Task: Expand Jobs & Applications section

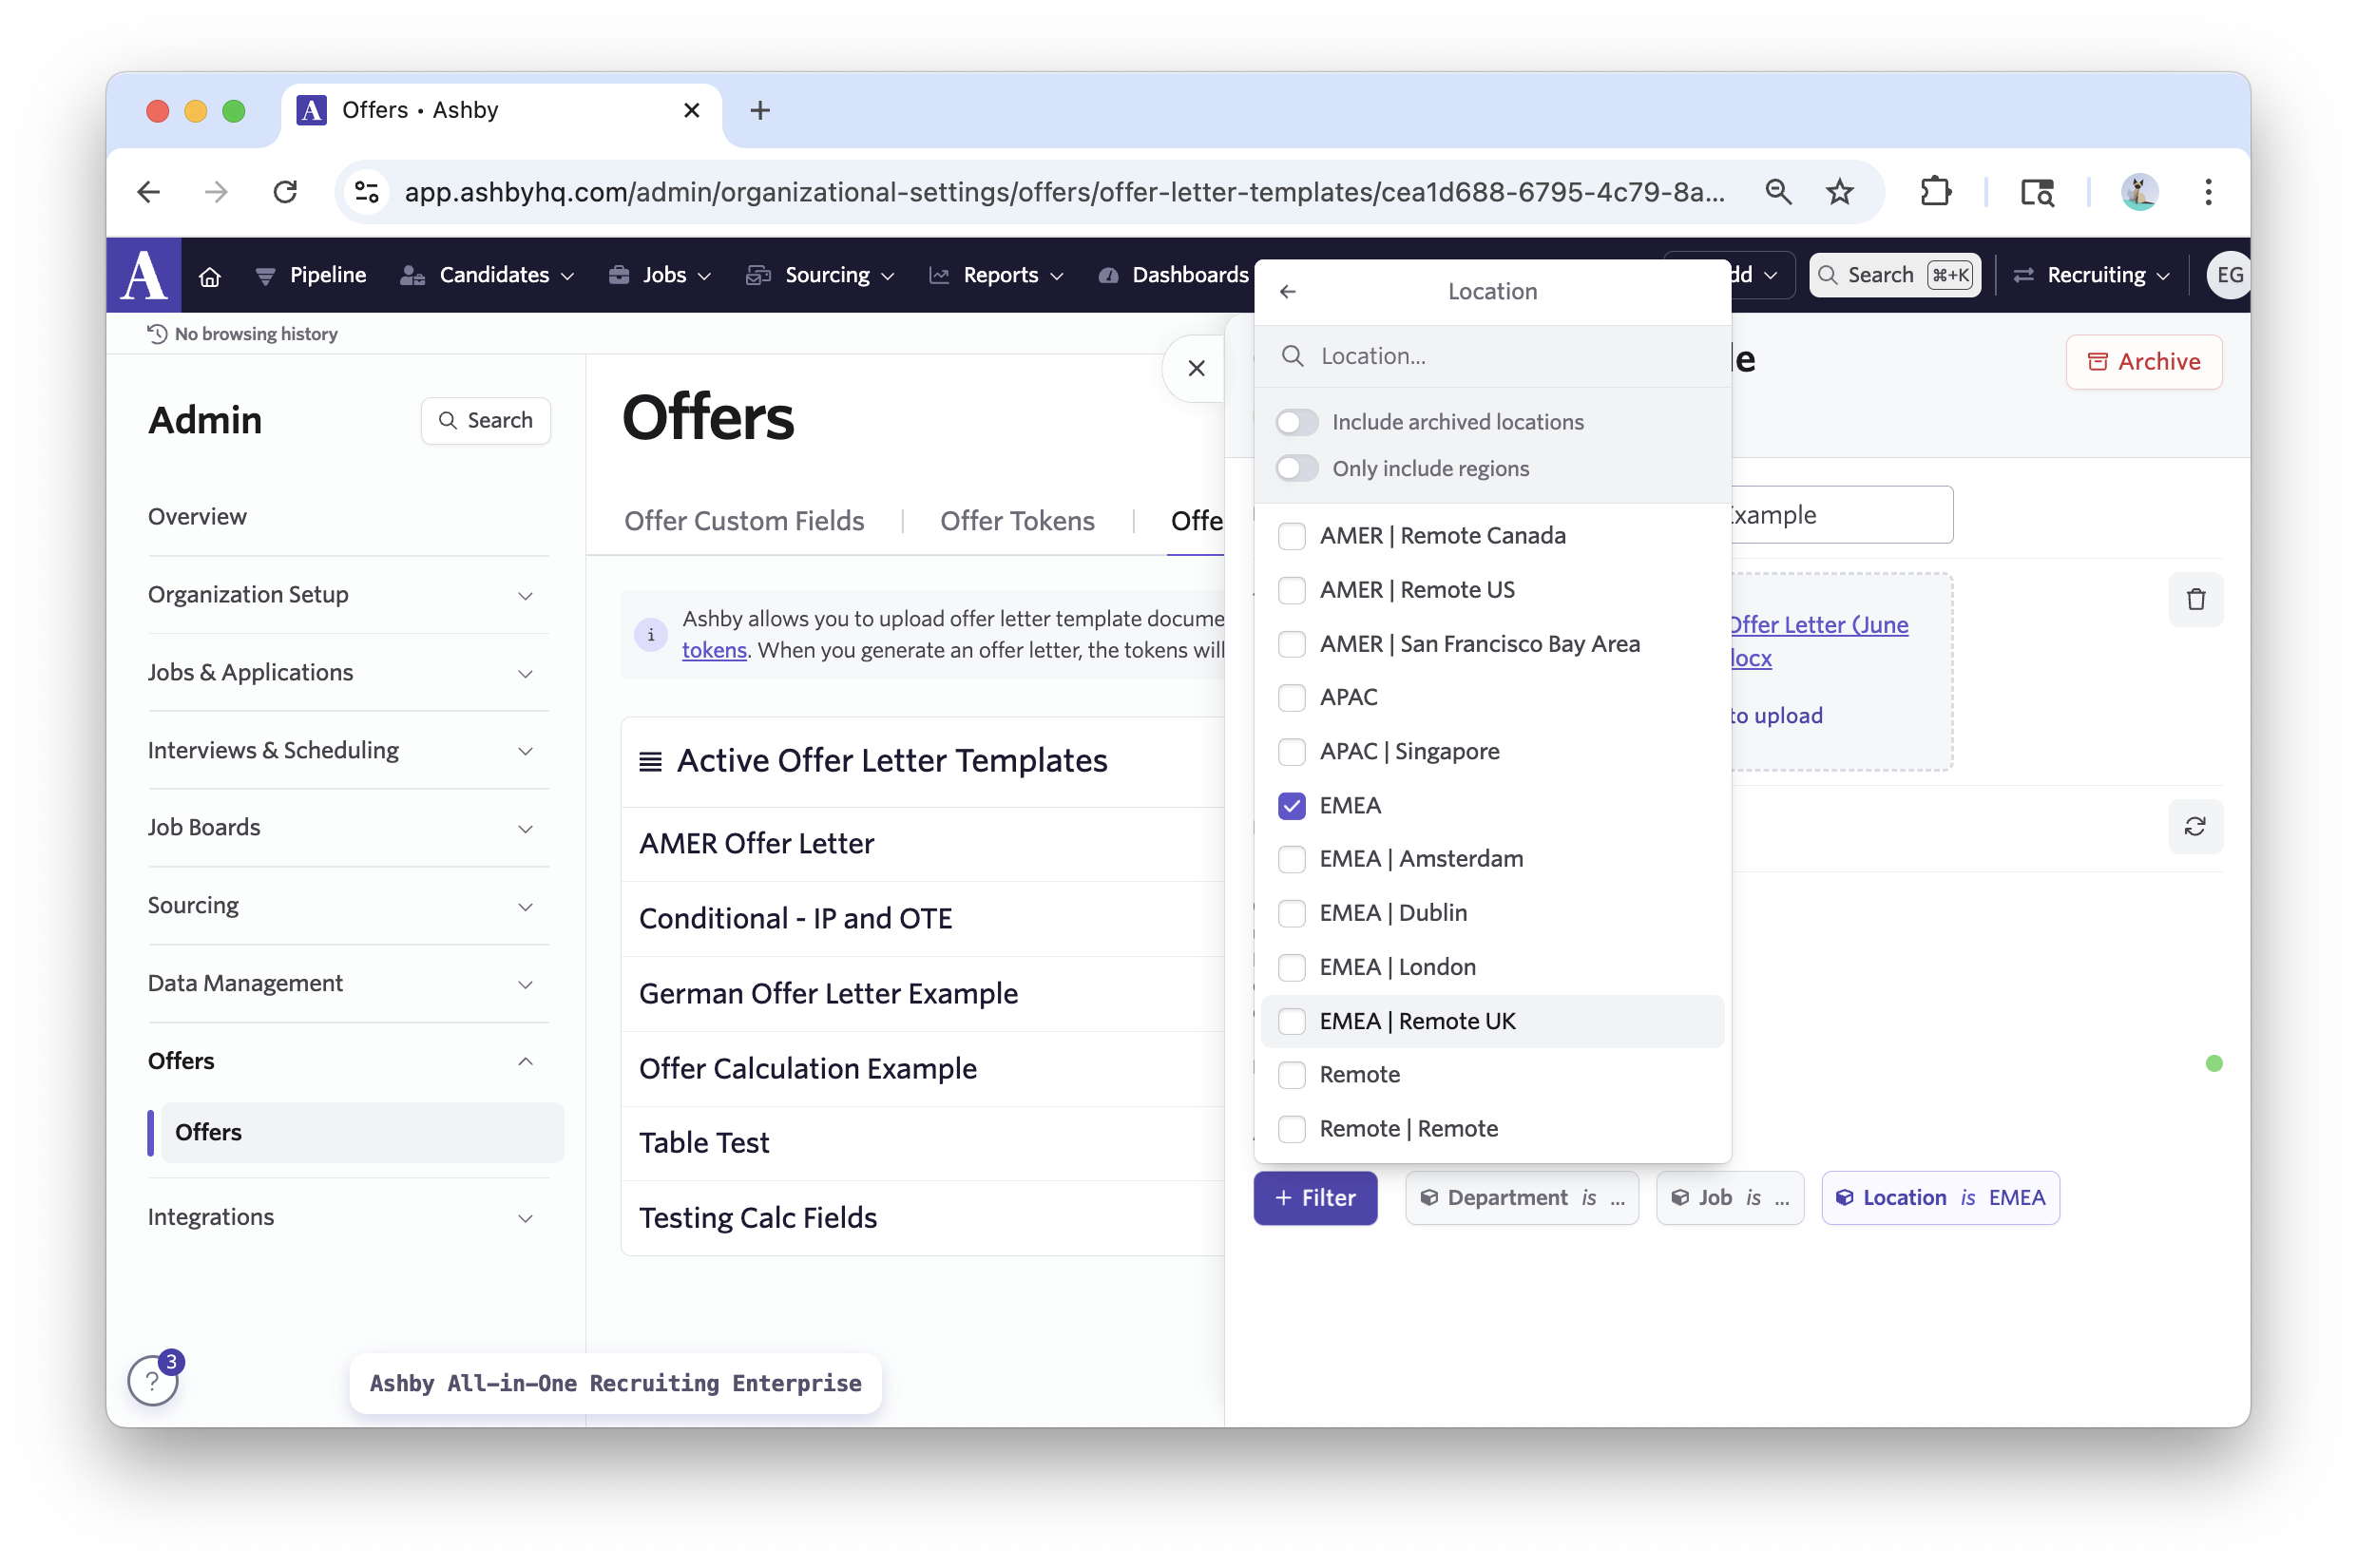Action: [x=348, y=672]
